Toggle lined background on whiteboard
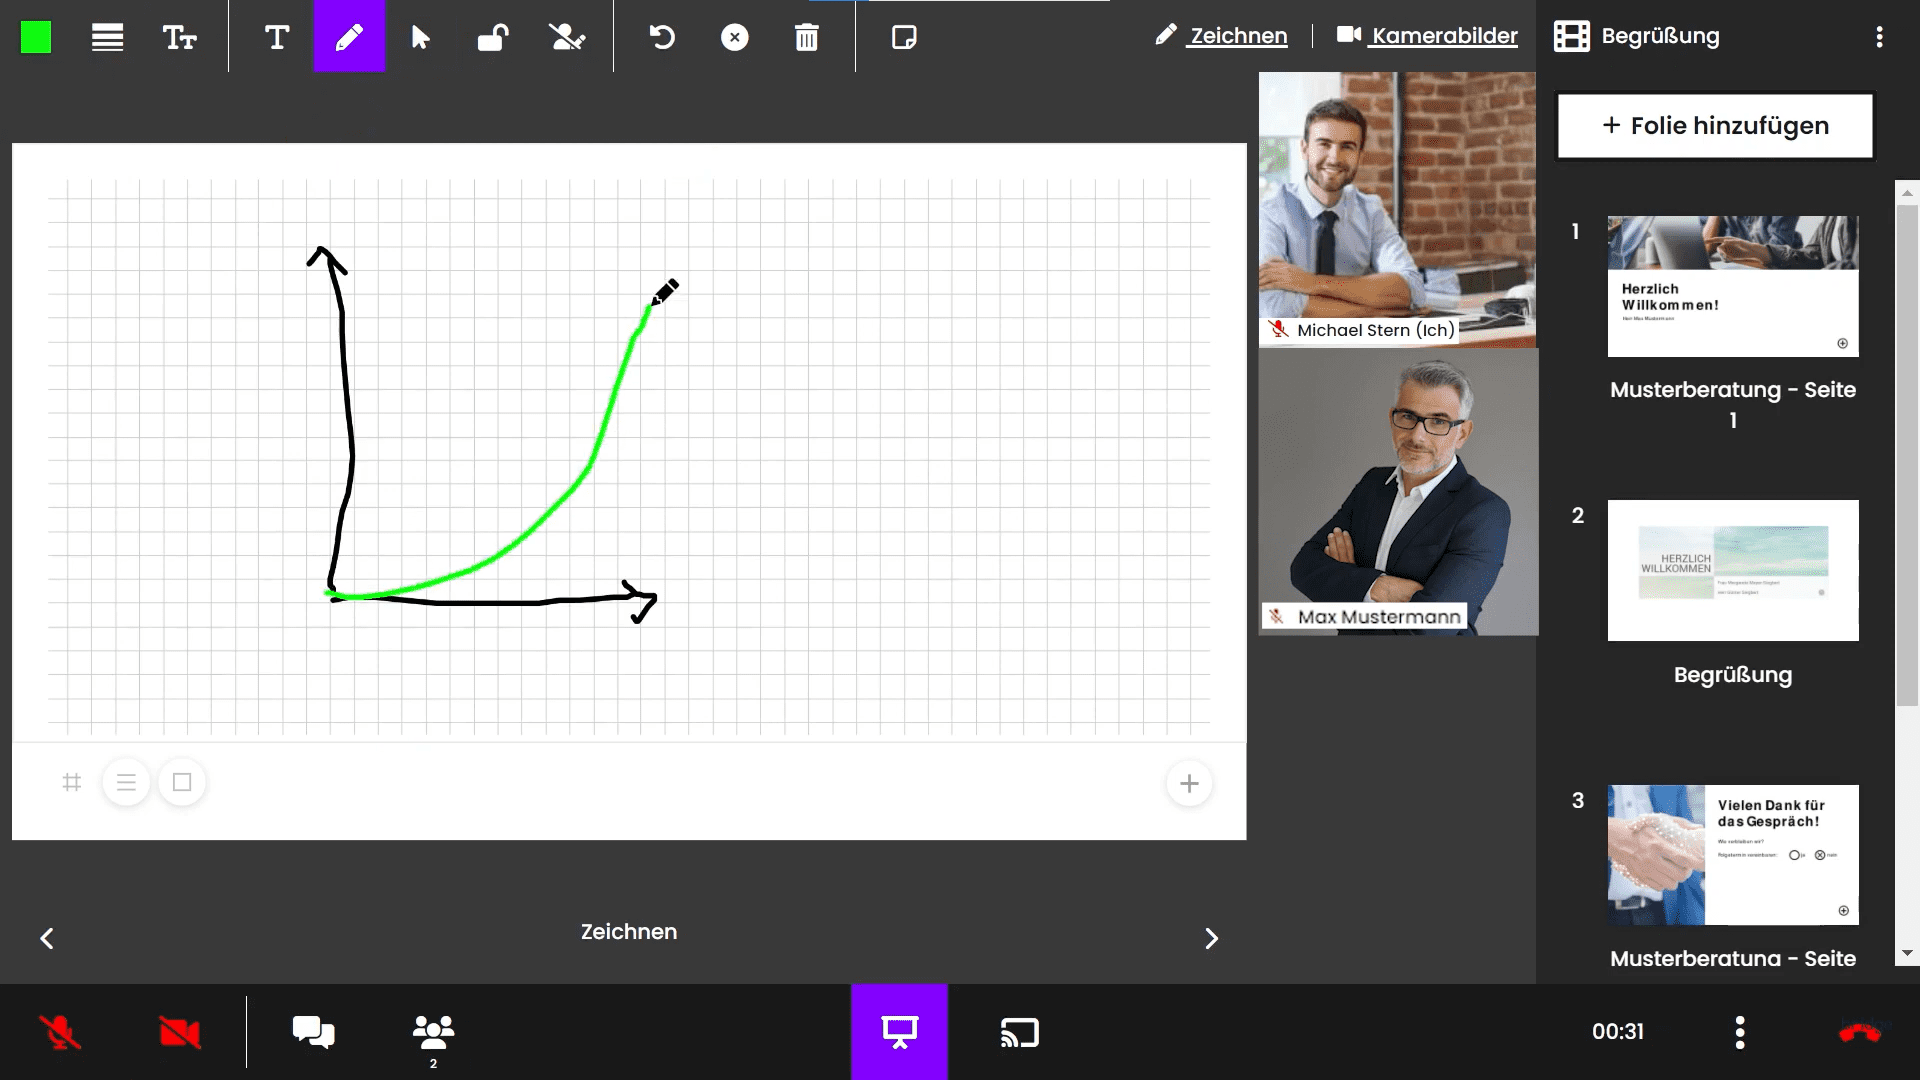 point(126,782)
